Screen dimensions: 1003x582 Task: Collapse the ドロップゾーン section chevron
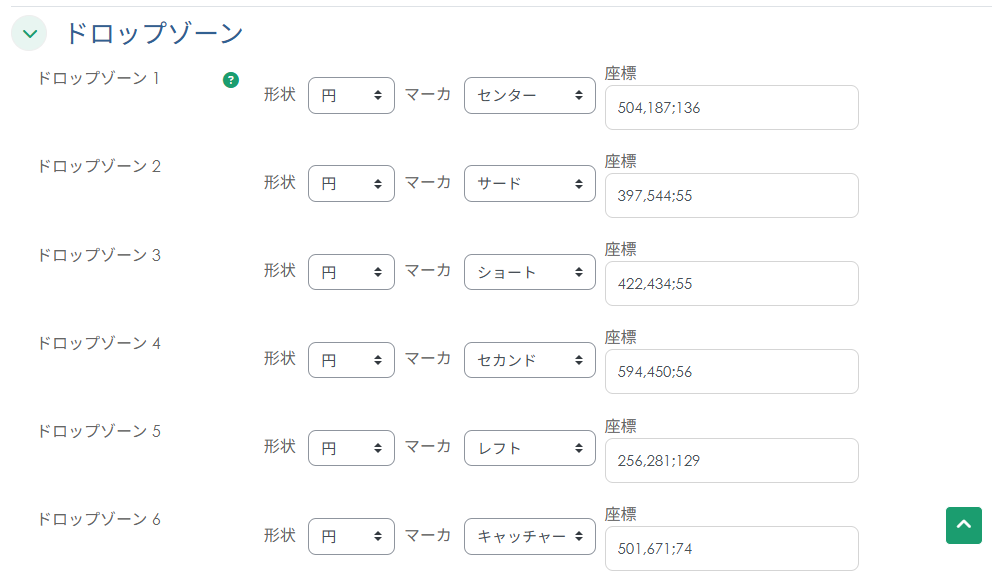click(x=29, y=34)
